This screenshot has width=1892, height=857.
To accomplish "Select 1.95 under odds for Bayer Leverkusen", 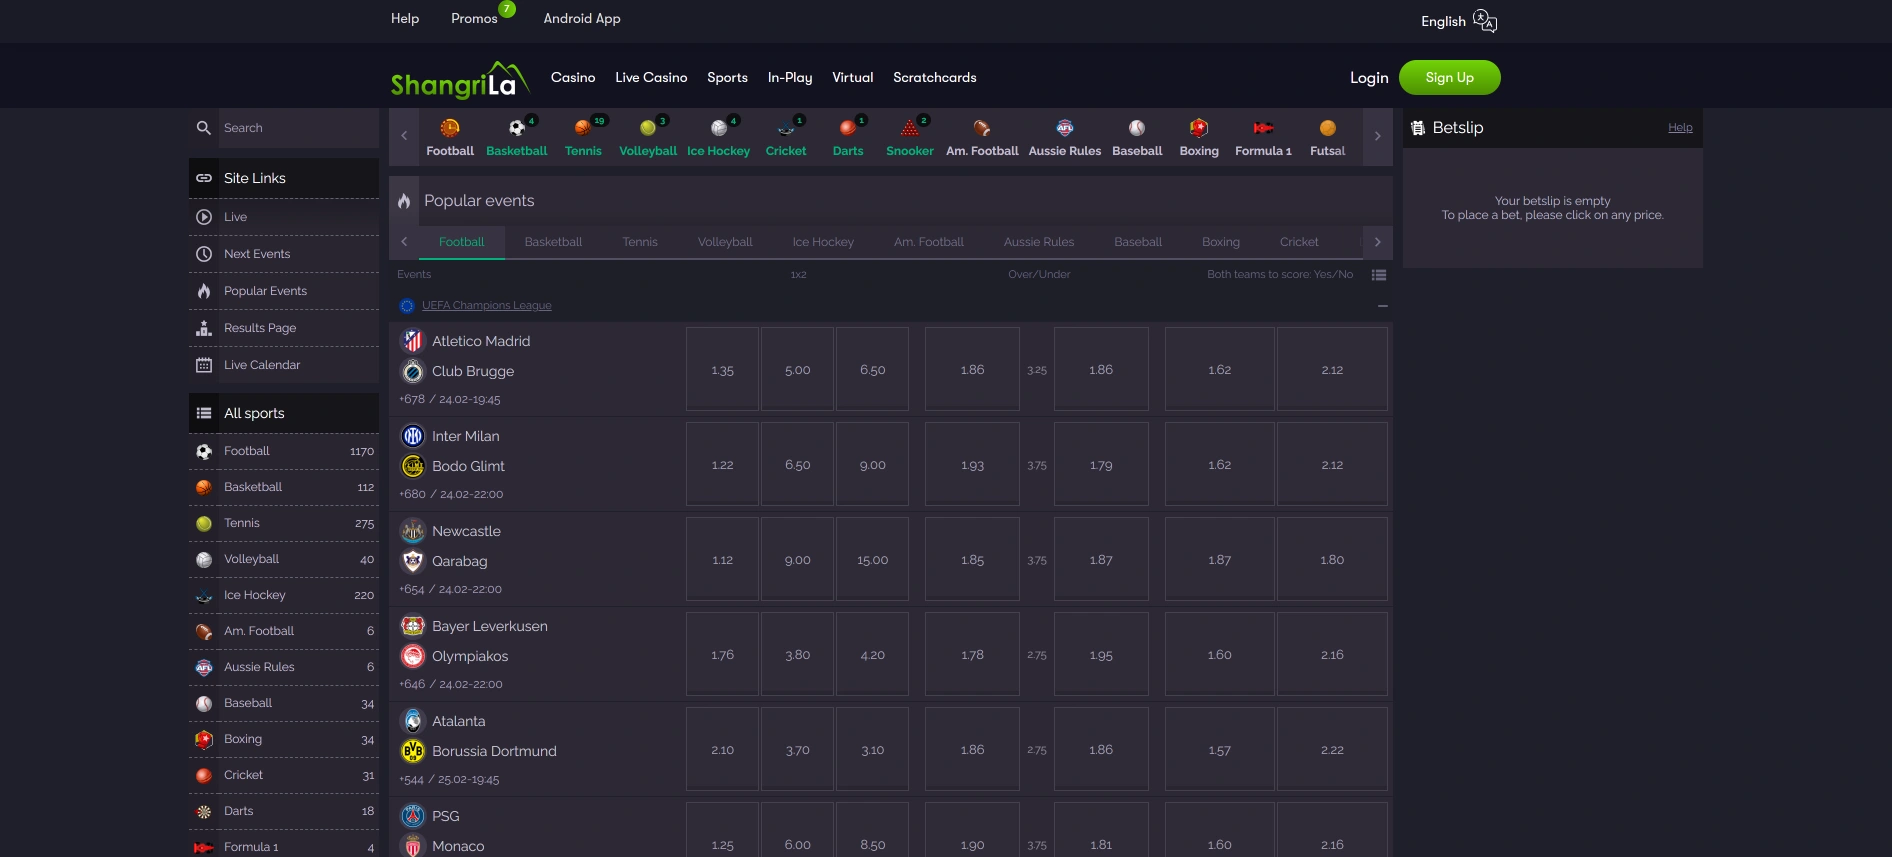I will 1101,654.
